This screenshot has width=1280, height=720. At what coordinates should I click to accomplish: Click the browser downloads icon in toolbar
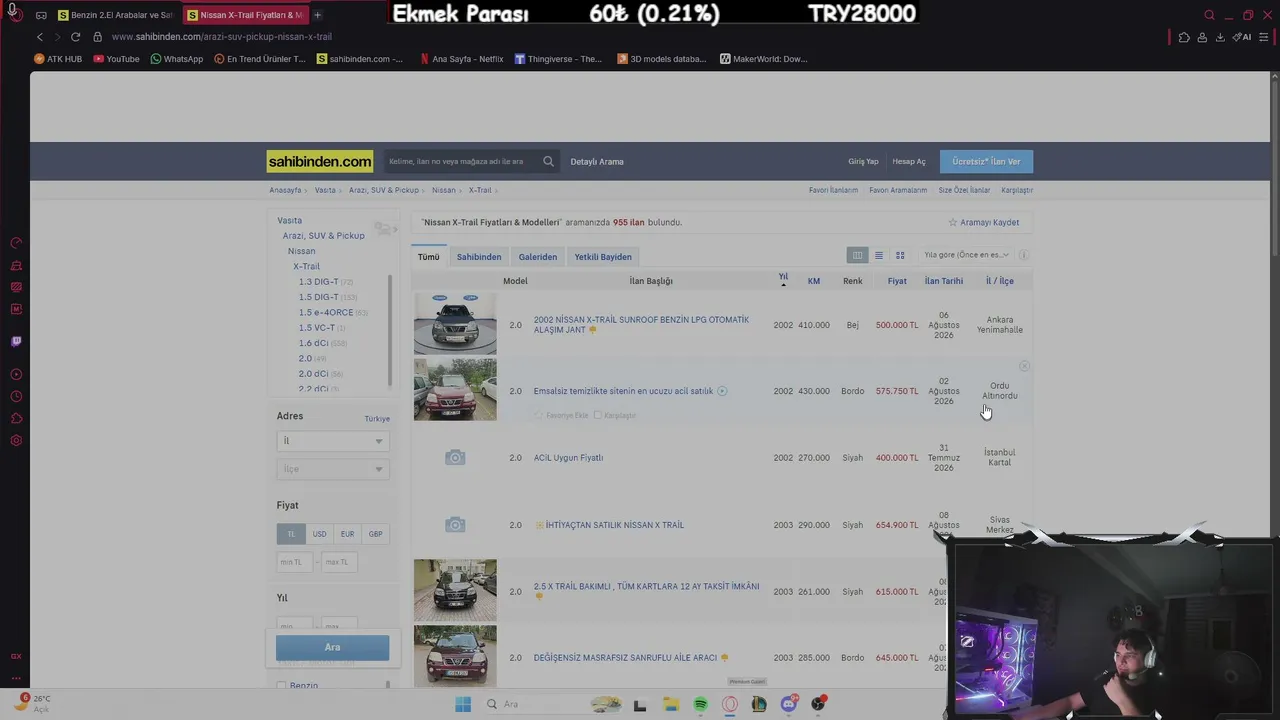pyautogui.click(x=1220, y=37)
